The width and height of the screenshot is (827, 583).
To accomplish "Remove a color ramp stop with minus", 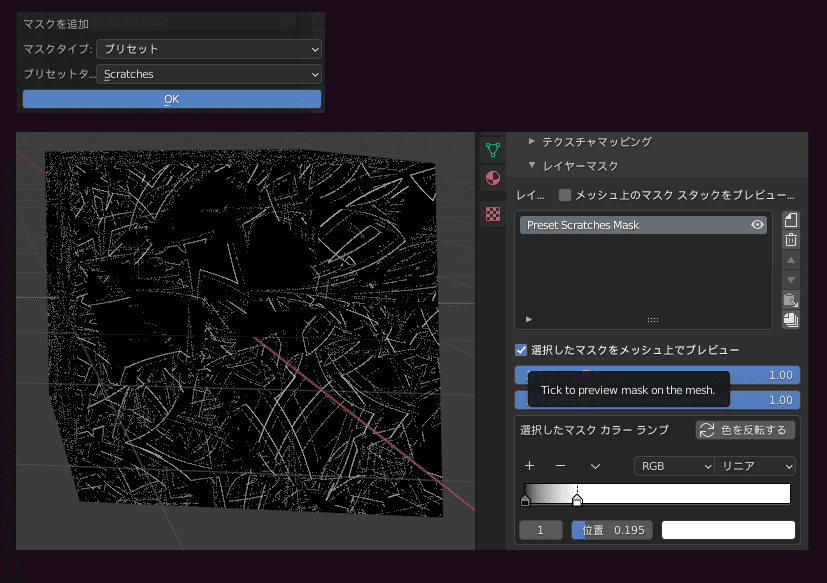I will point(561,466).
